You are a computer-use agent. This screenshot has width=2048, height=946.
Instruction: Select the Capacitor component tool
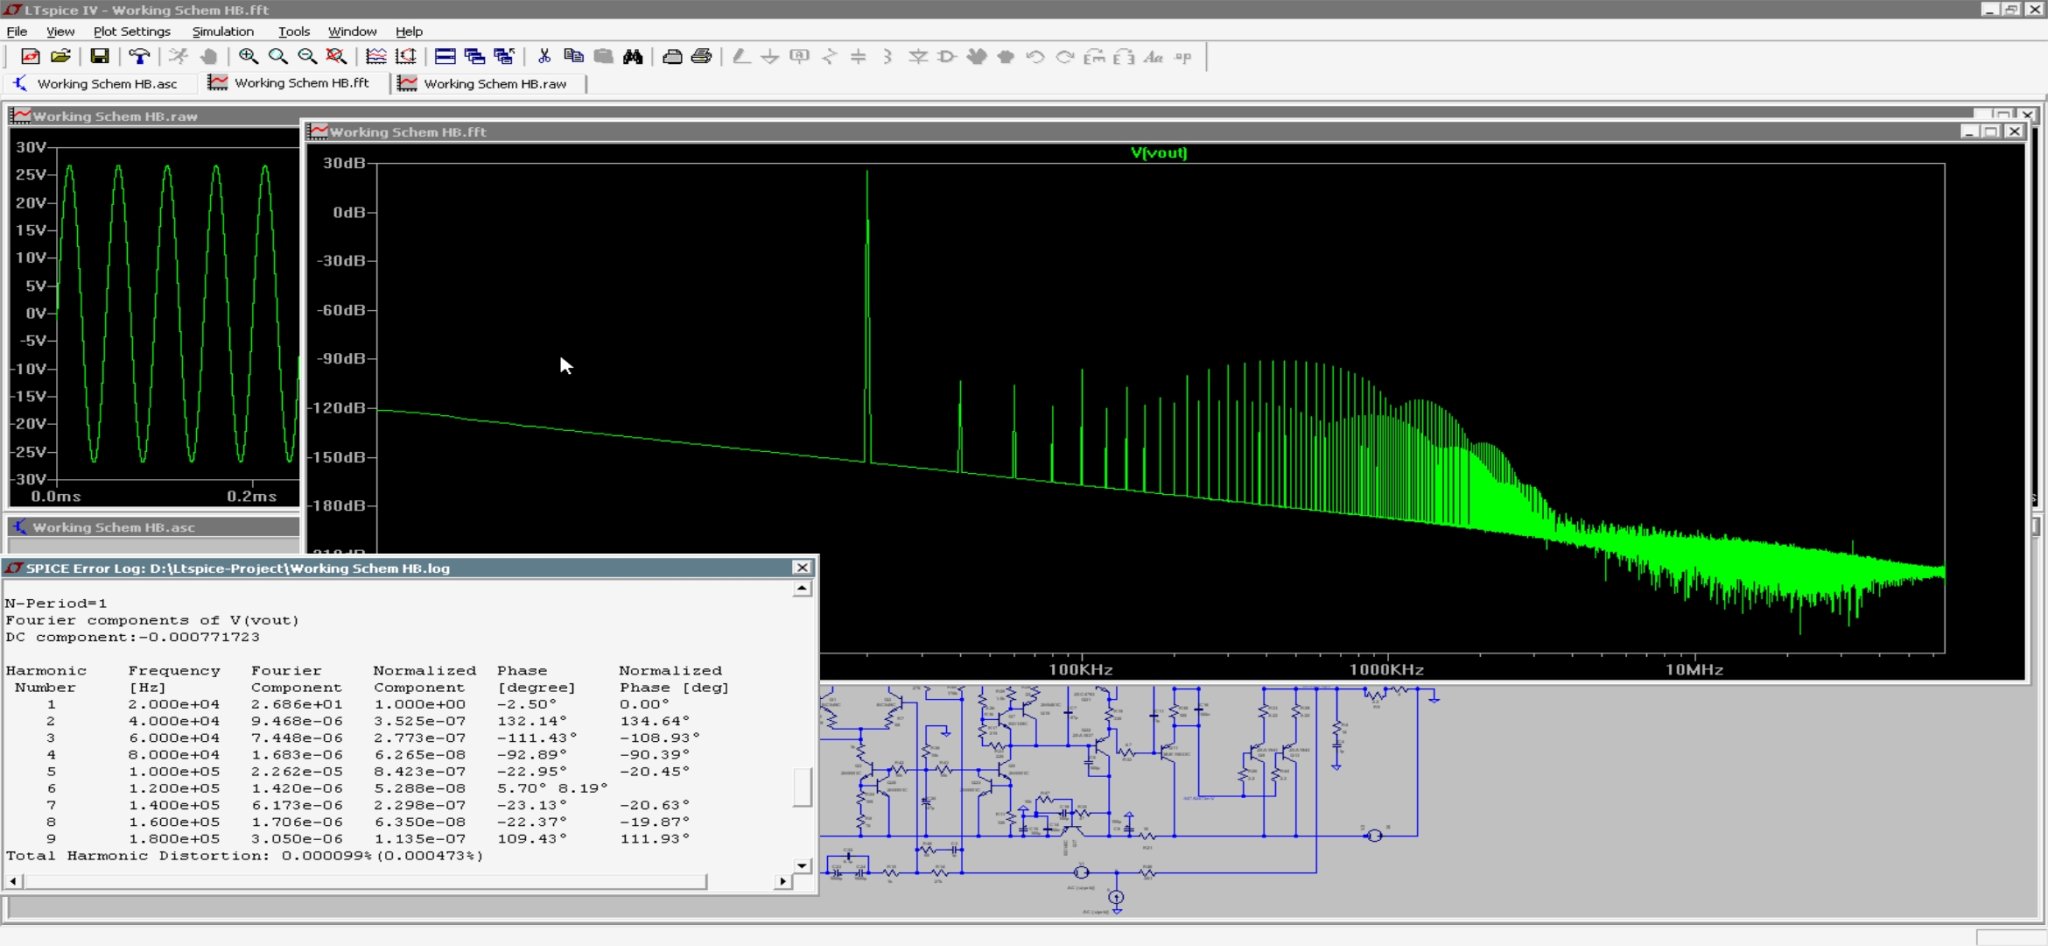[x=858, y=57]
